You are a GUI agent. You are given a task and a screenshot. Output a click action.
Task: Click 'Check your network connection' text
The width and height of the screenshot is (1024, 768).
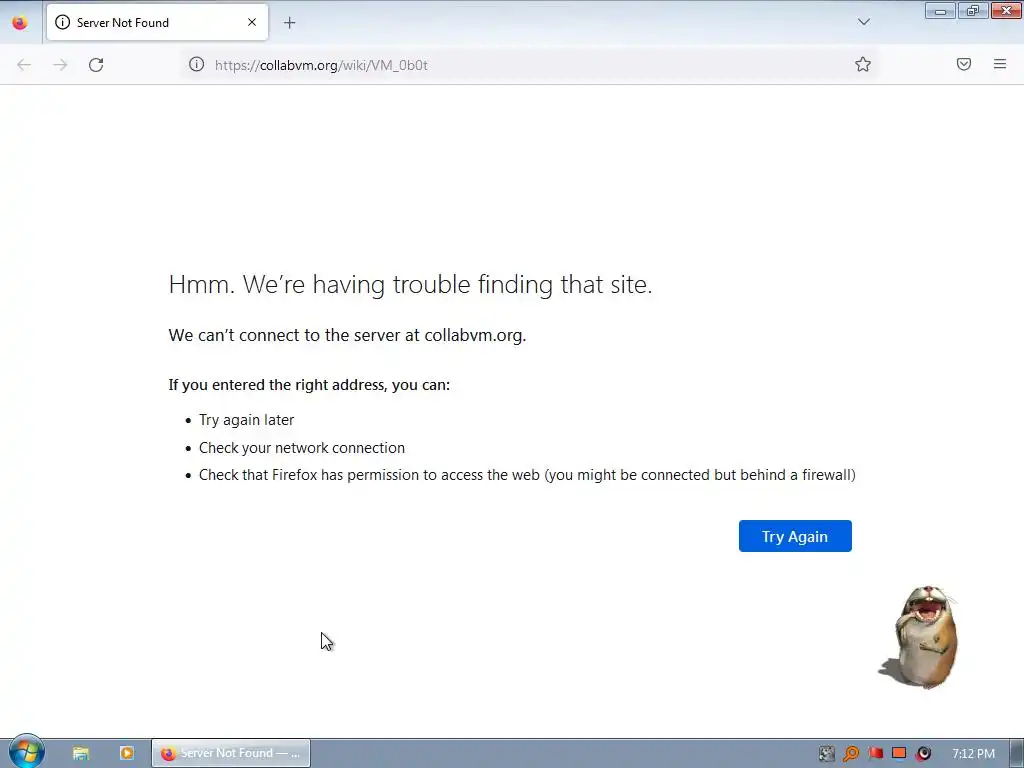coord(302,448)
